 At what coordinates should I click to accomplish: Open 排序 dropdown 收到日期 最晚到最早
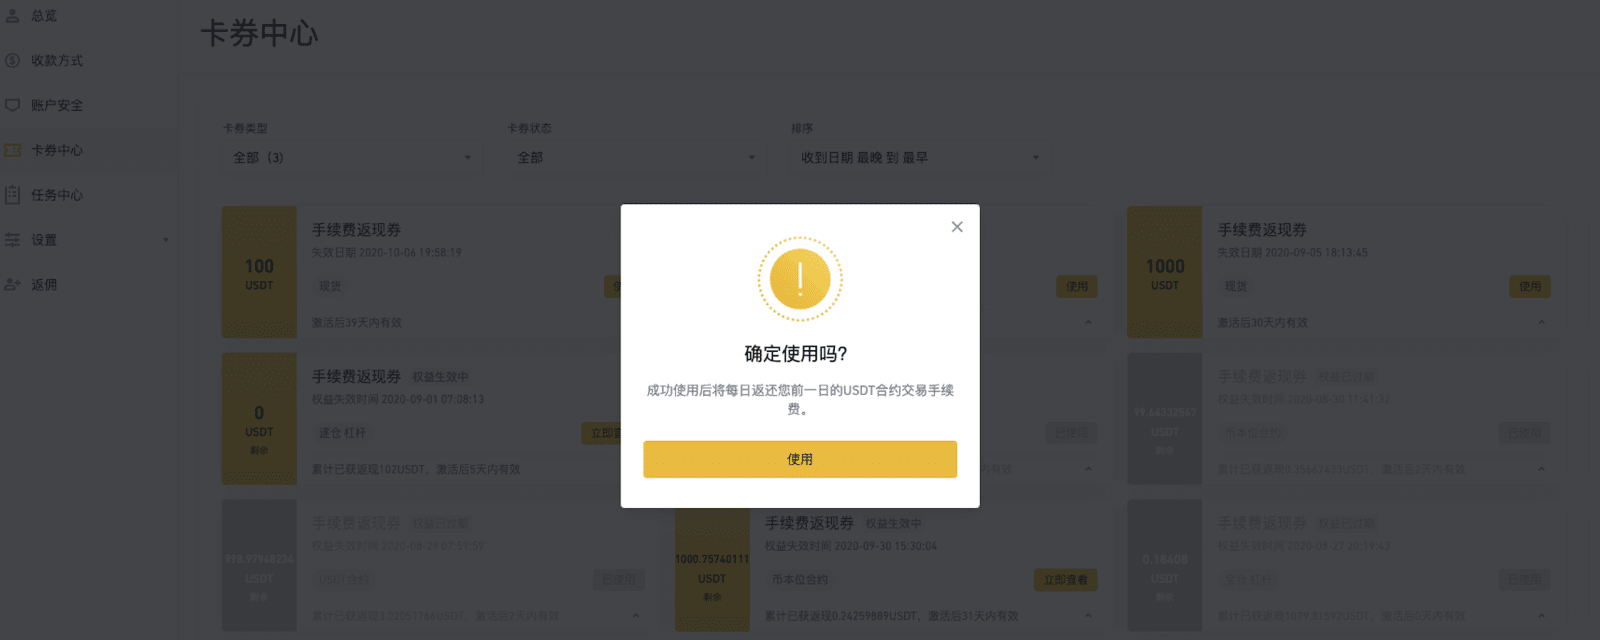(x=920, y=157)
